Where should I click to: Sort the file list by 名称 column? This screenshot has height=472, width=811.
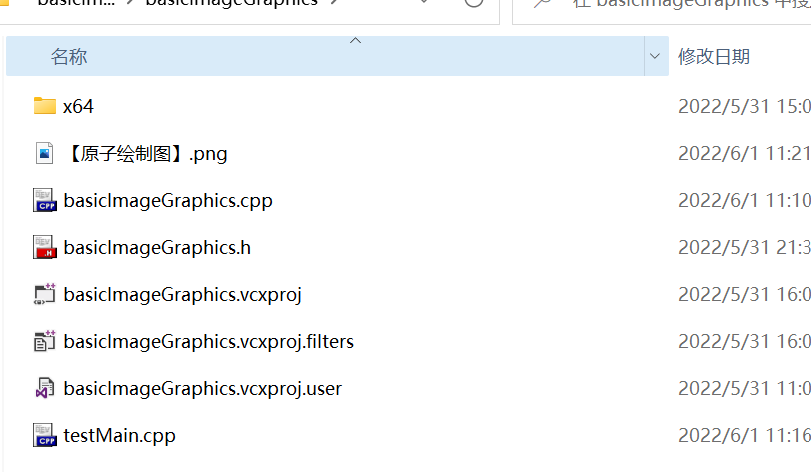(x=69, y=56)
